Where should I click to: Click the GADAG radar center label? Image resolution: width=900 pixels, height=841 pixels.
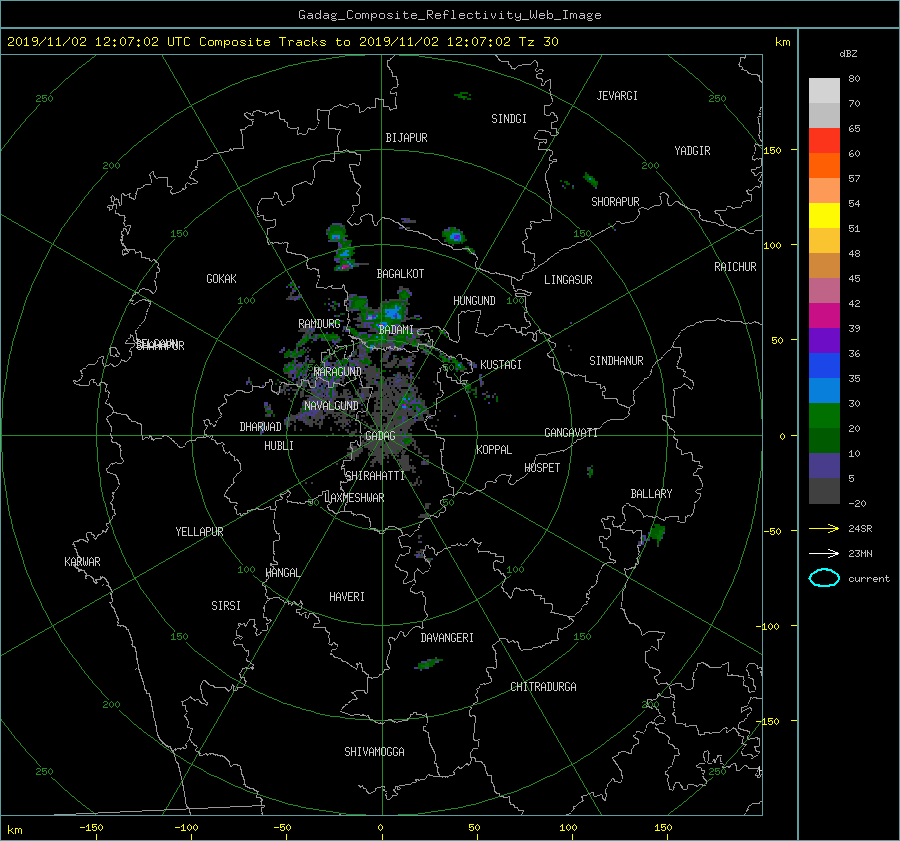click(x=380, y=436)
